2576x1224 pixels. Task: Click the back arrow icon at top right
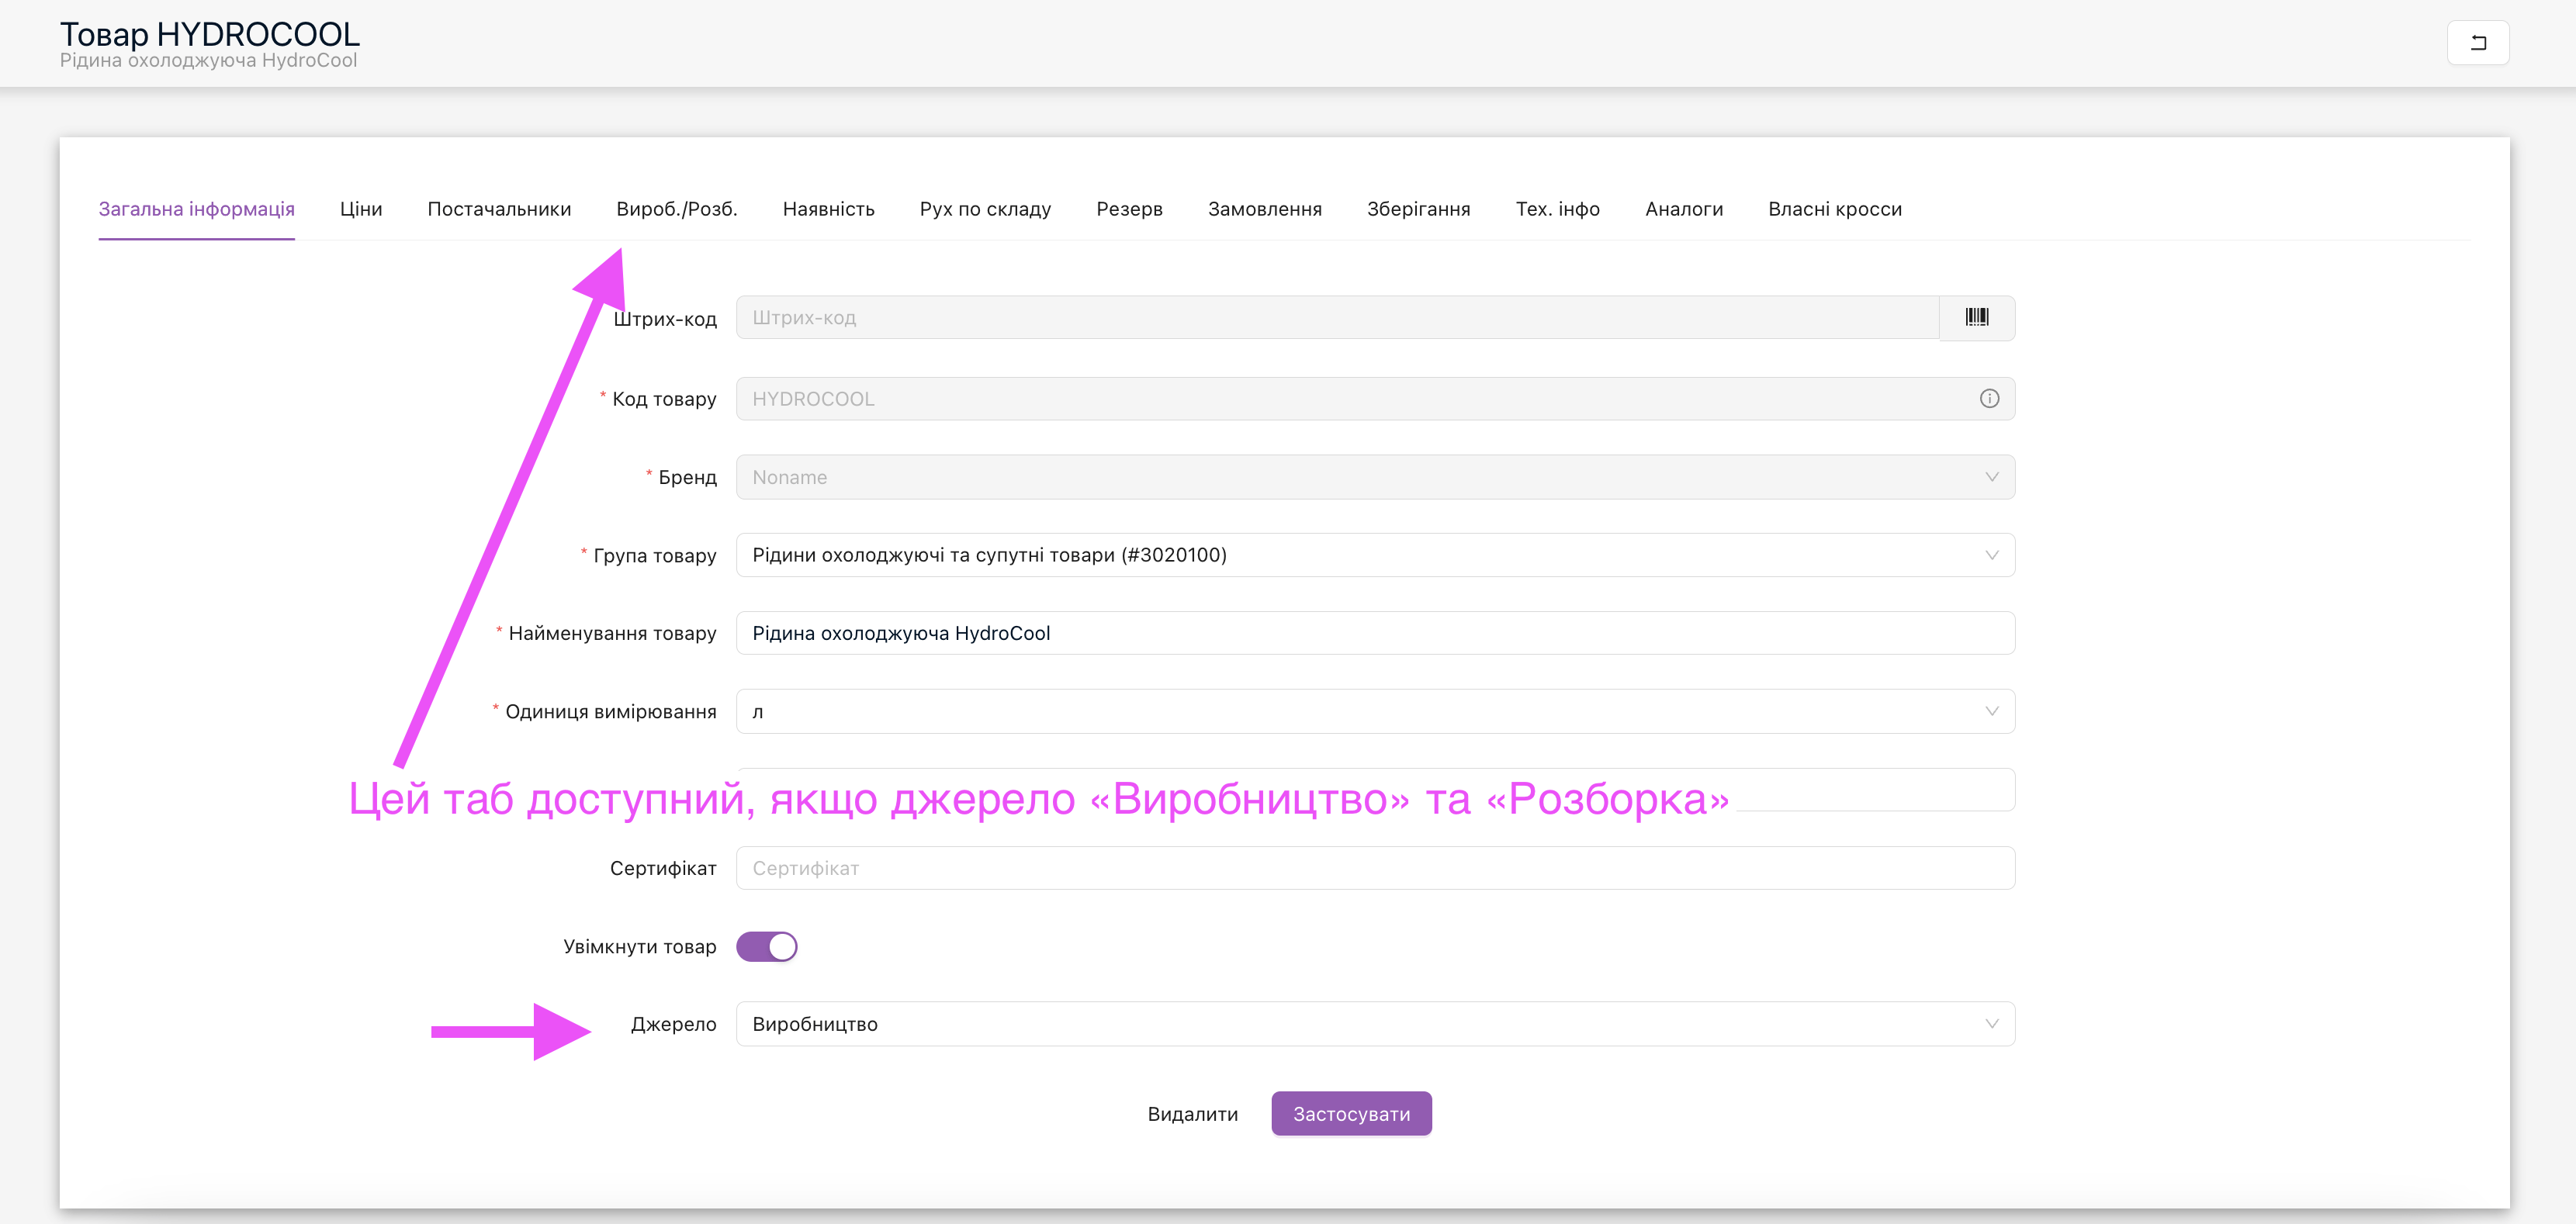tap(2477, 43)
